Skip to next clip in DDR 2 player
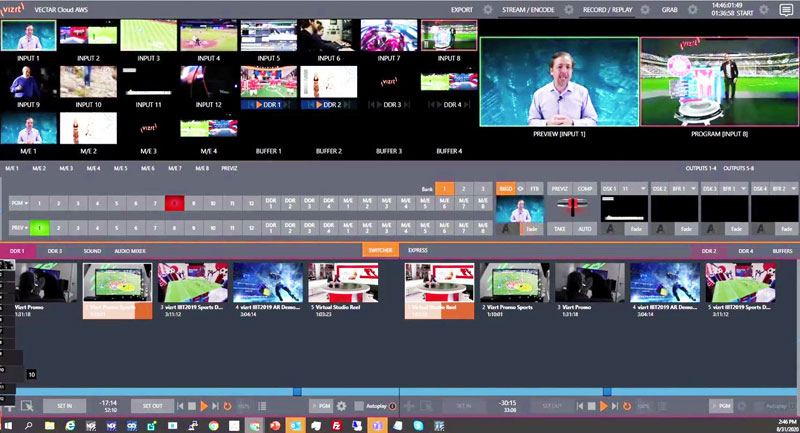The image size is (800, 433). pos(615,406)
